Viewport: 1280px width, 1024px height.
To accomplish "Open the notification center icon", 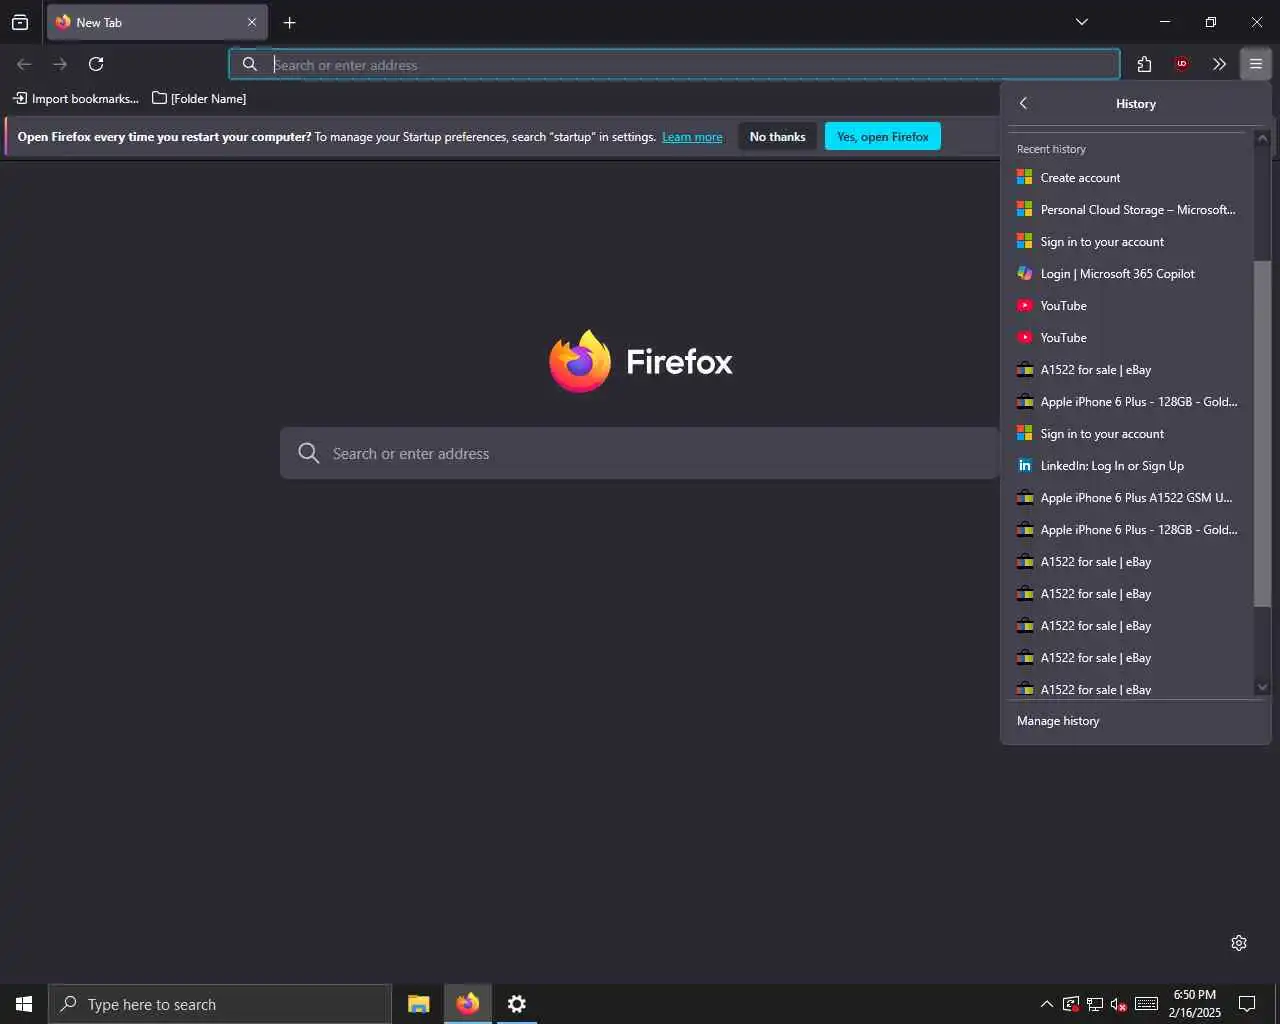I will (1247, 1004).
